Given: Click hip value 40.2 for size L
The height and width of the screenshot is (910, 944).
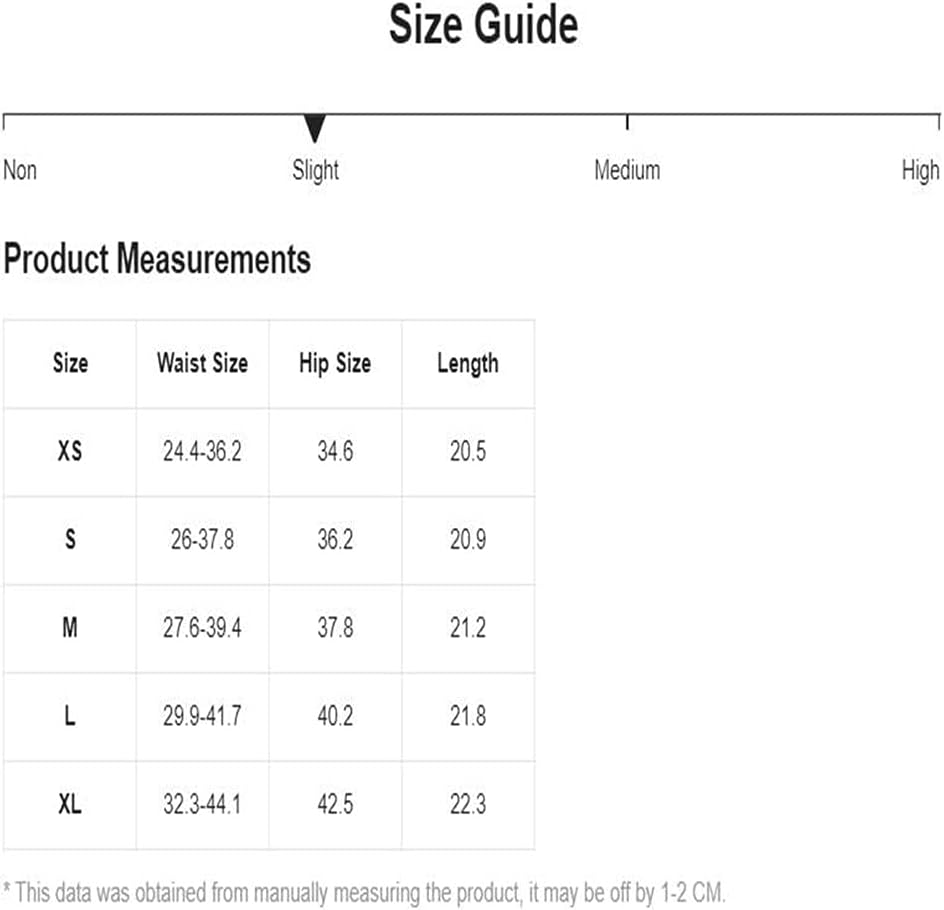Looking at the screenshot, I should pyautogui.click(x=335, y=716).
